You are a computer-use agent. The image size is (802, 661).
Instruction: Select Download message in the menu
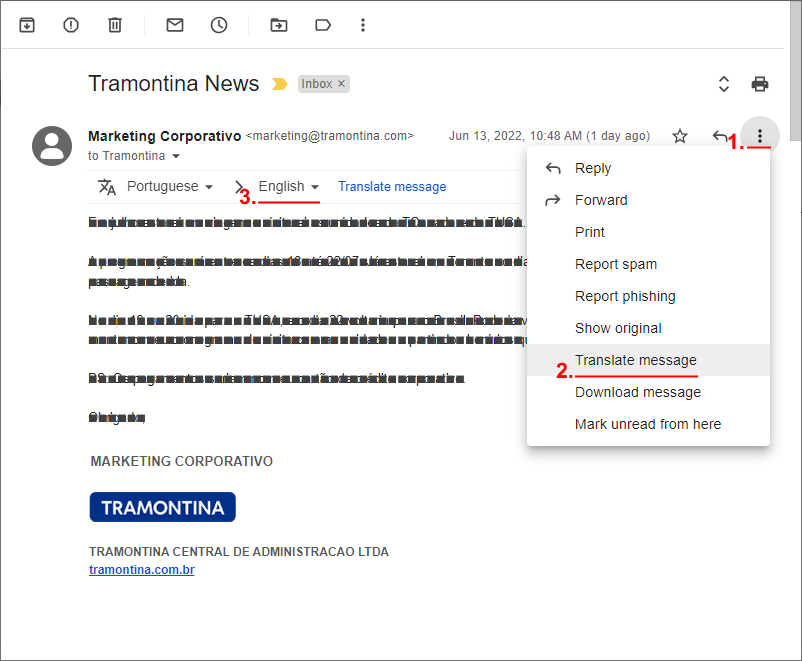pyautogui.click(x=648, y=392)
